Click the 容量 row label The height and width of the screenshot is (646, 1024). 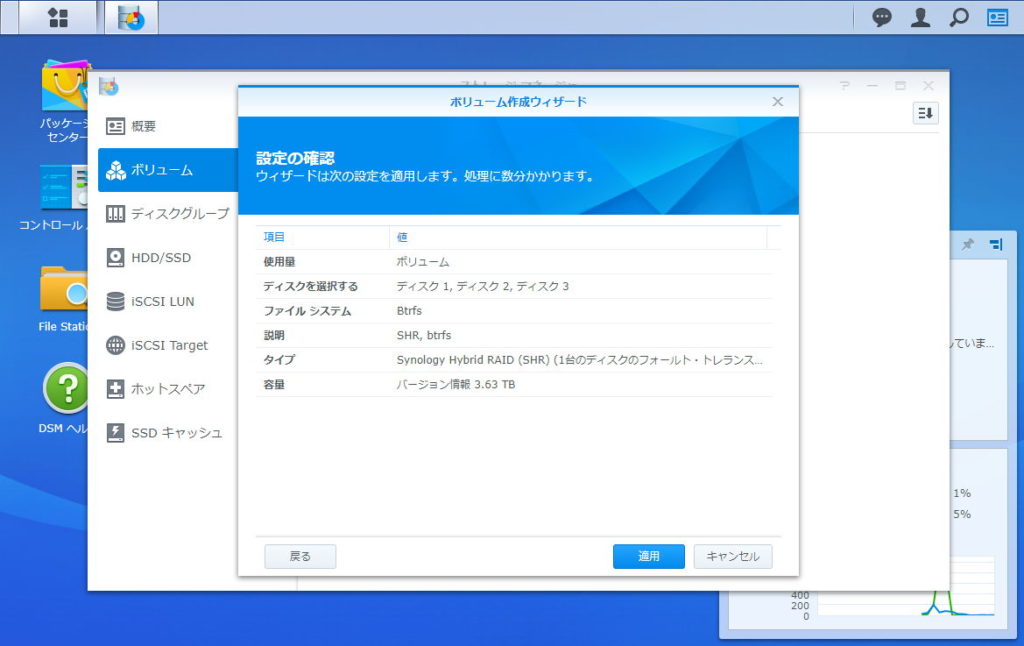tap(274, 385)
